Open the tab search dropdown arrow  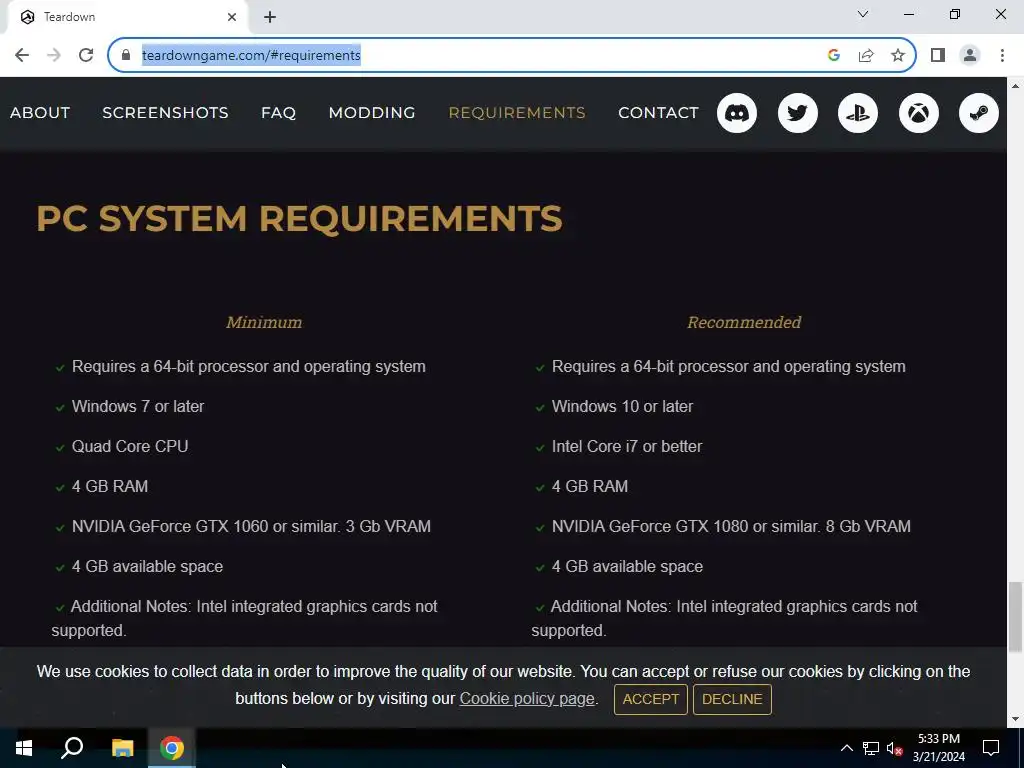point(863,14)
